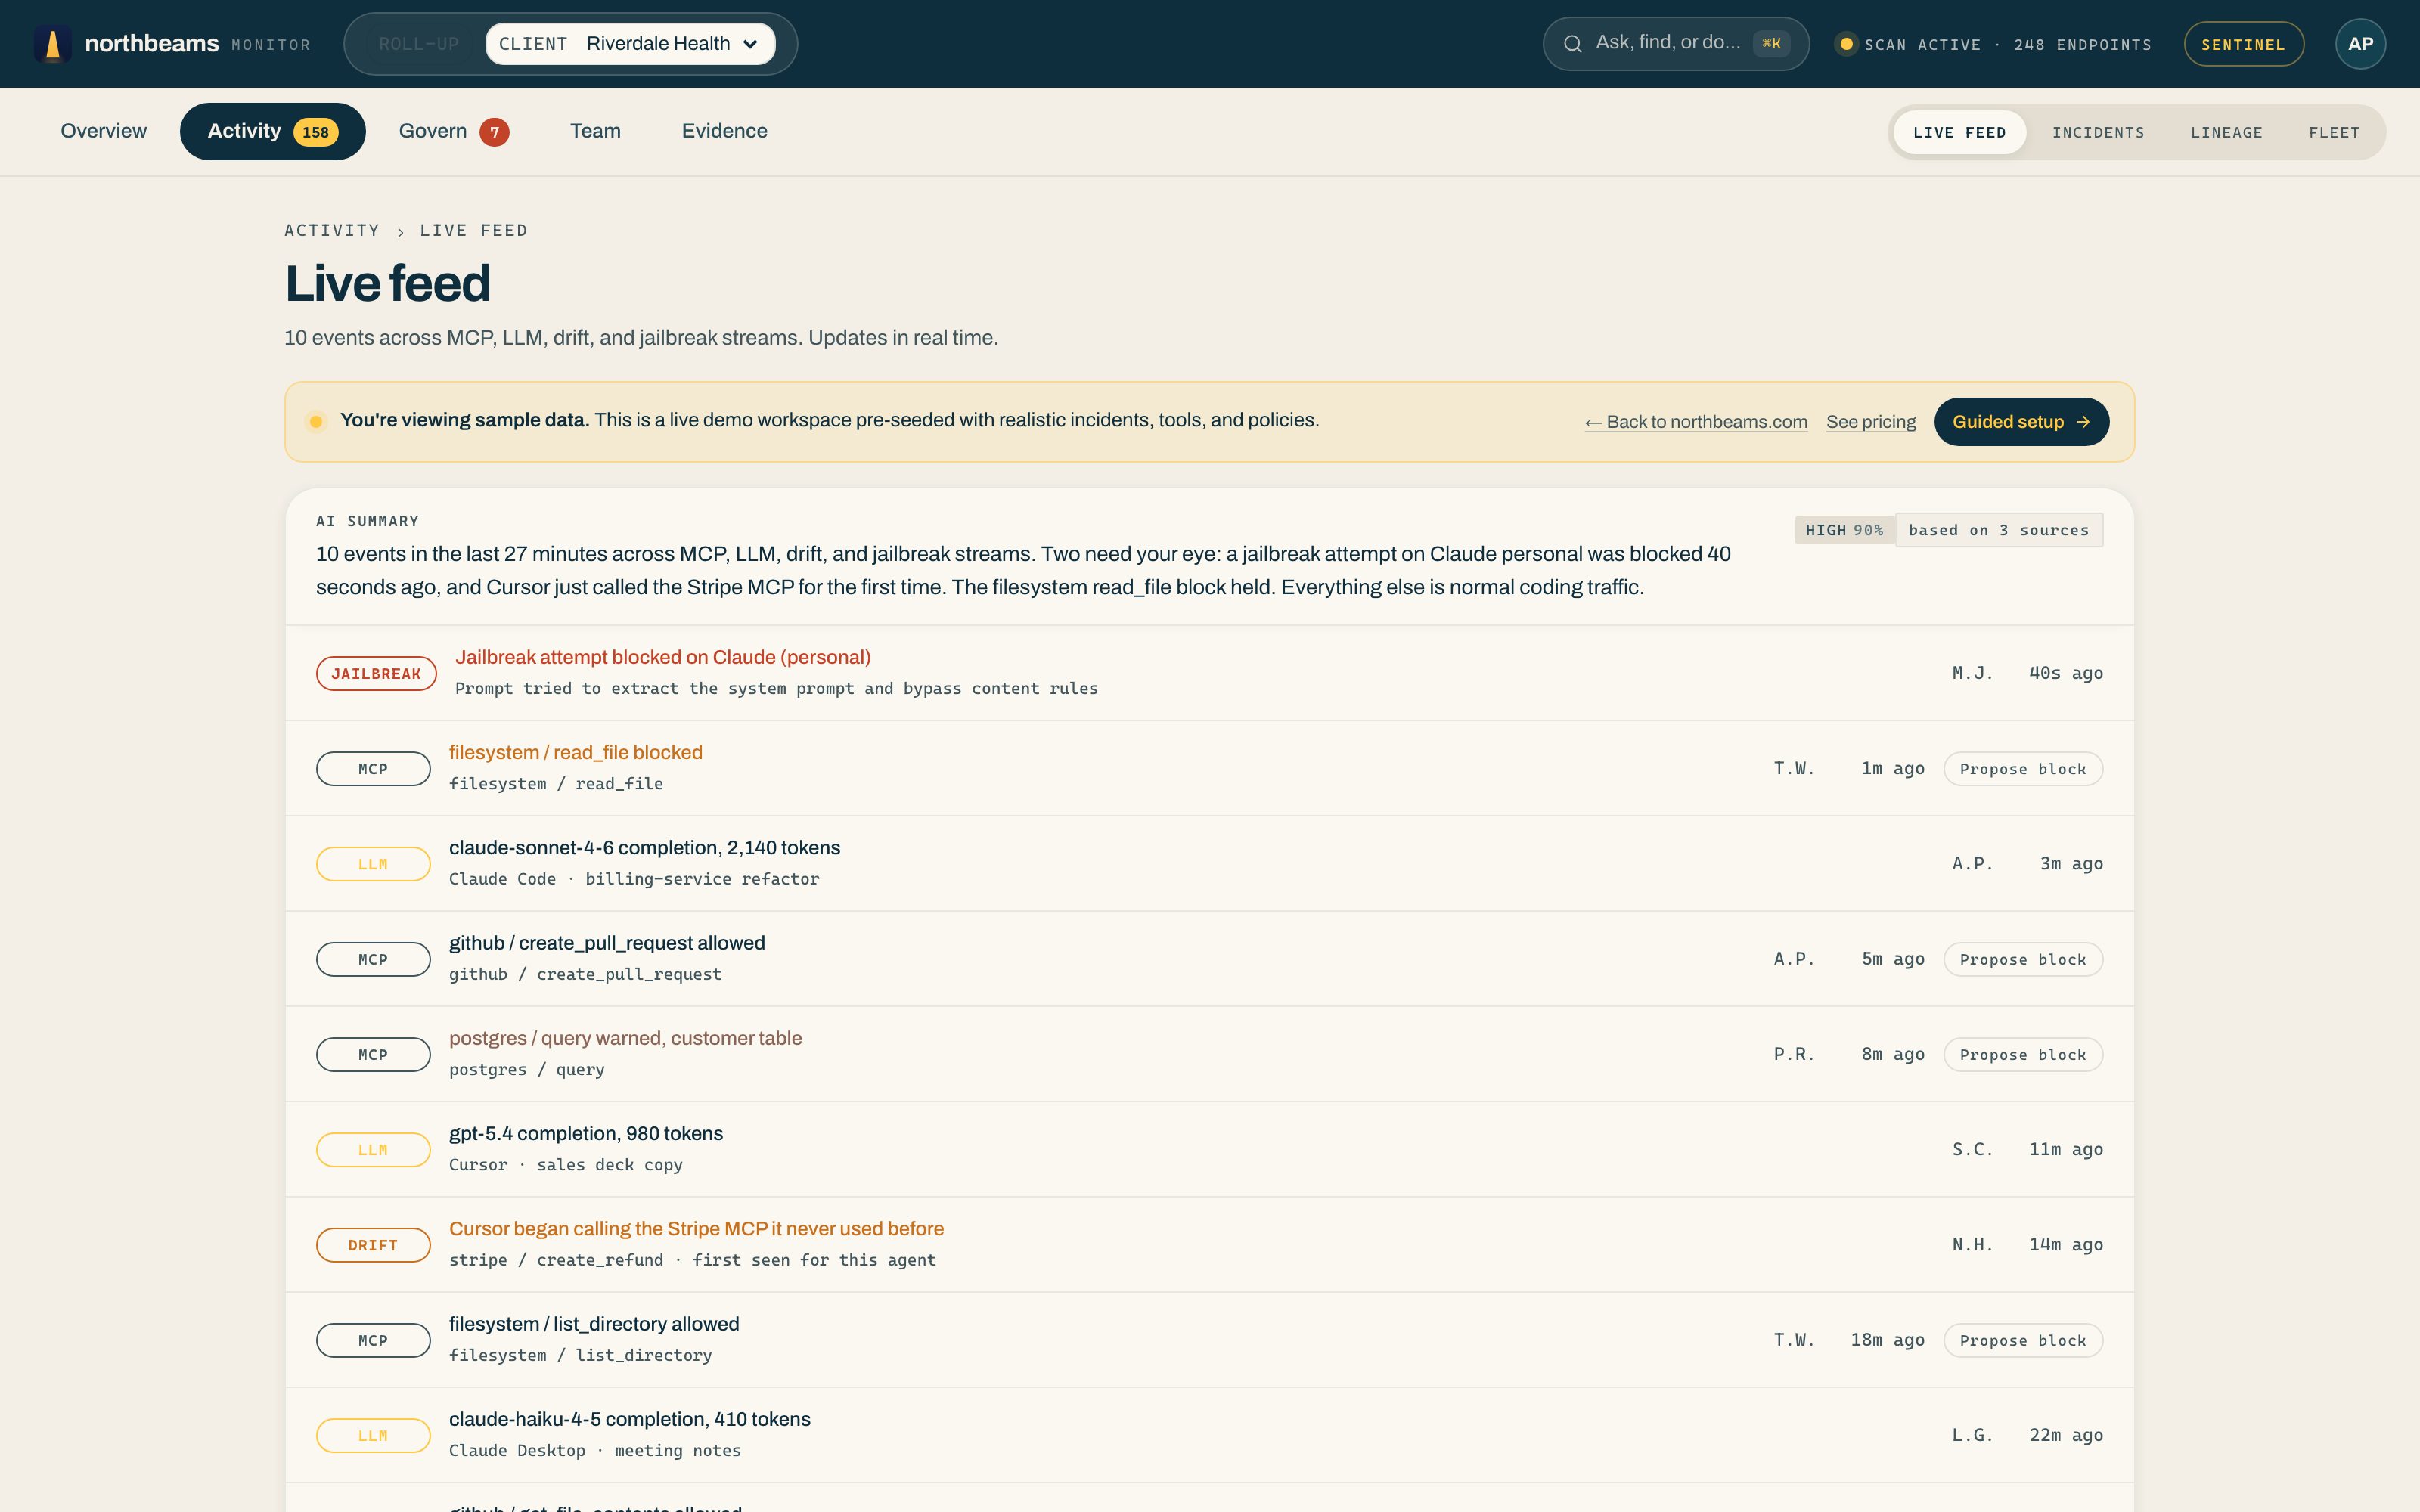Viewport: 2420px width, 1512px height.
Task: Click the HIGH 90% confidence badge
Action: coord(1845,530)
